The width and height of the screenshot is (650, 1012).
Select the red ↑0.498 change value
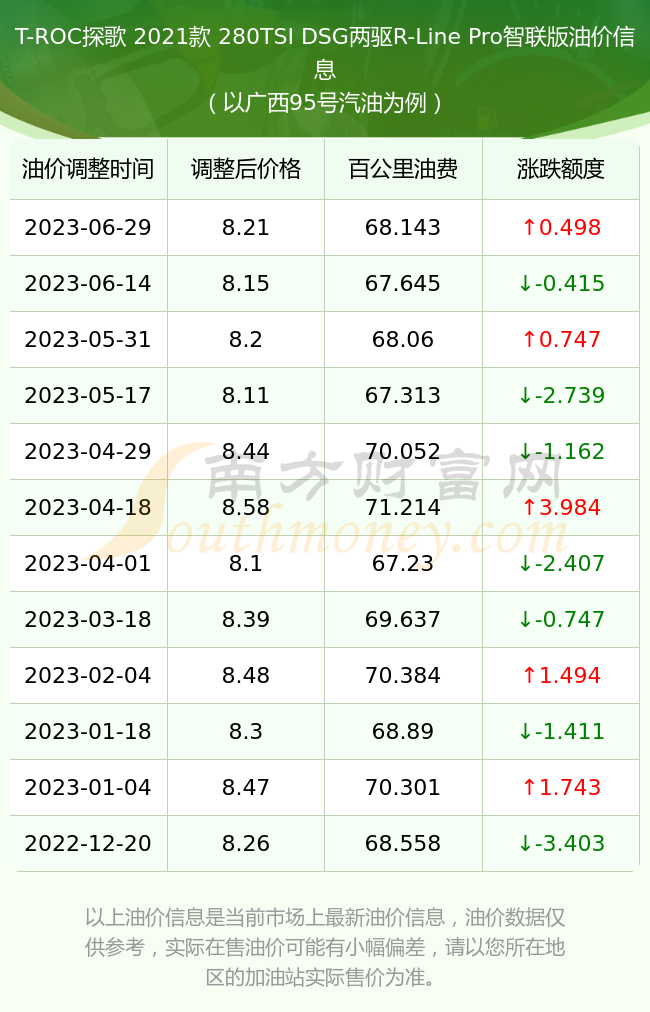pyautogui.click(x=561, y=227)
